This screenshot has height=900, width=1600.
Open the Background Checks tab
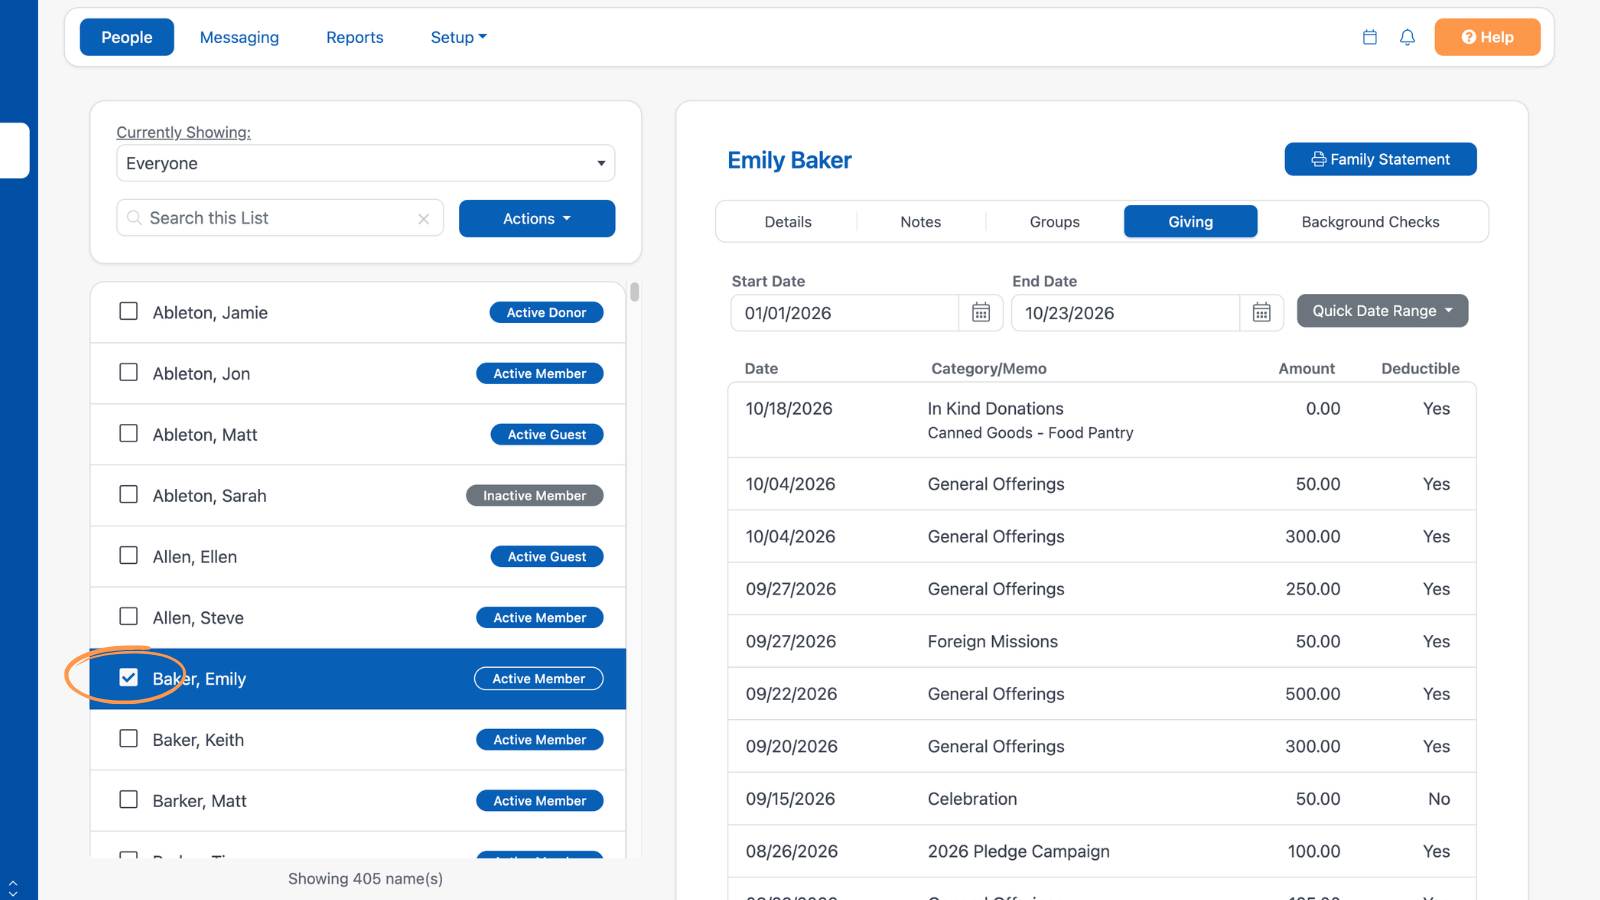pyautogui.click(x=1371, y=222)
